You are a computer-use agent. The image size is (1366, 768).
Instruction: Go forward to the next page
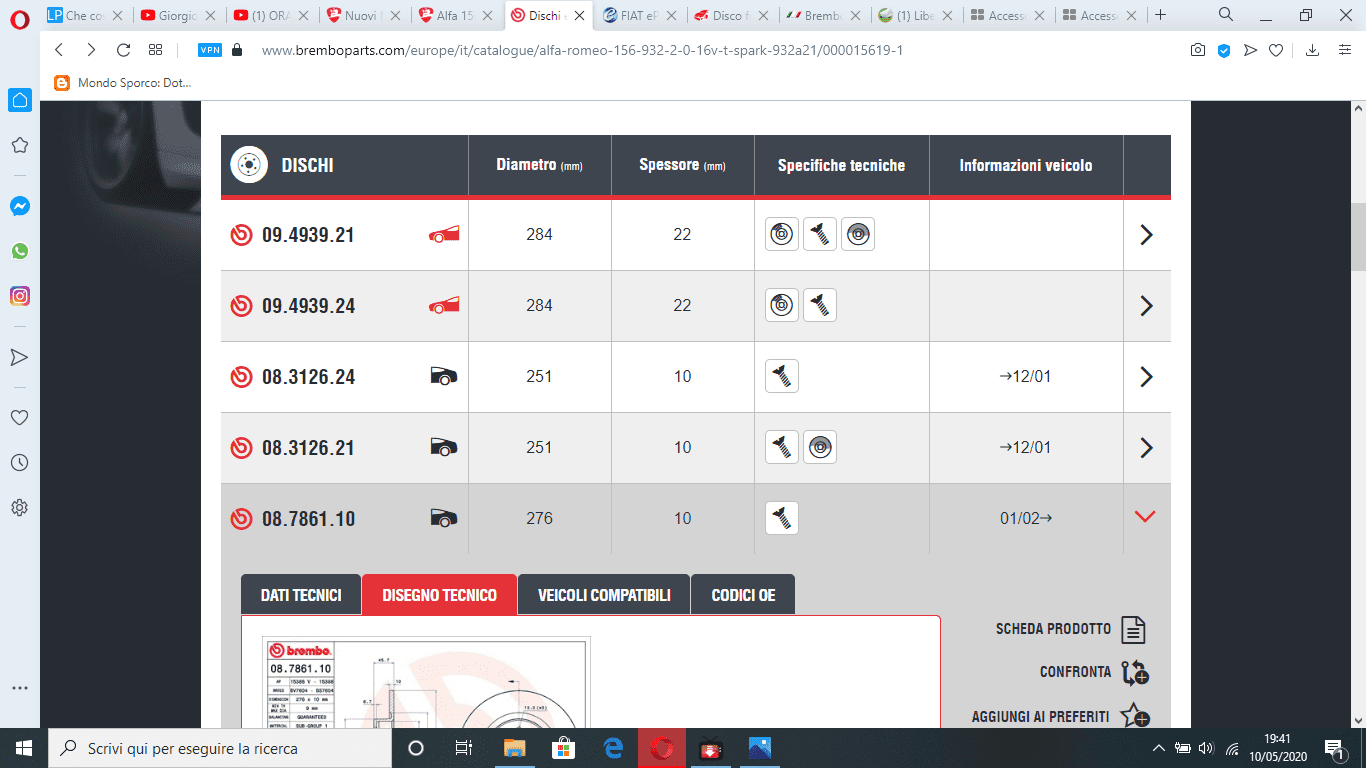tap(91, 50)
